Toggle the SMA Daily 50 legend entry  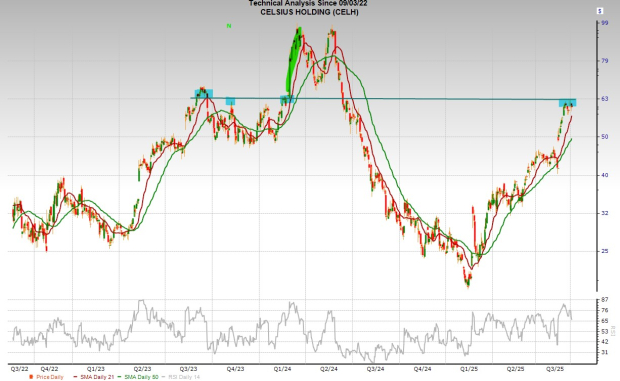click(x=138, y=377)
